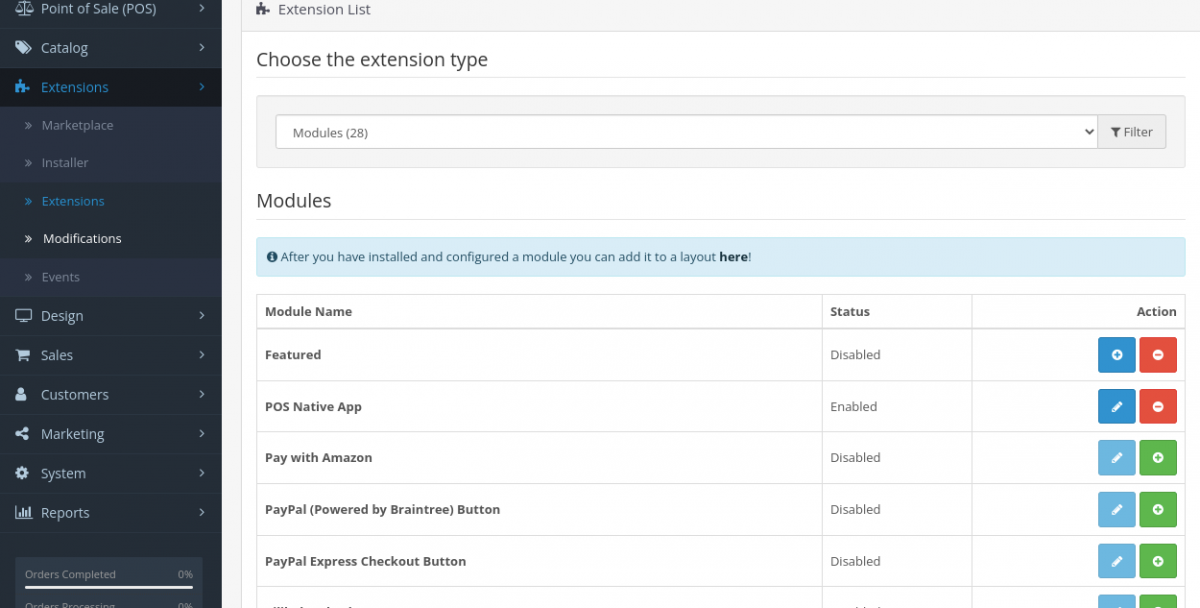Expand the Catalog sidebar menu
Screen dimensions: 1200x608
point(110,48)
